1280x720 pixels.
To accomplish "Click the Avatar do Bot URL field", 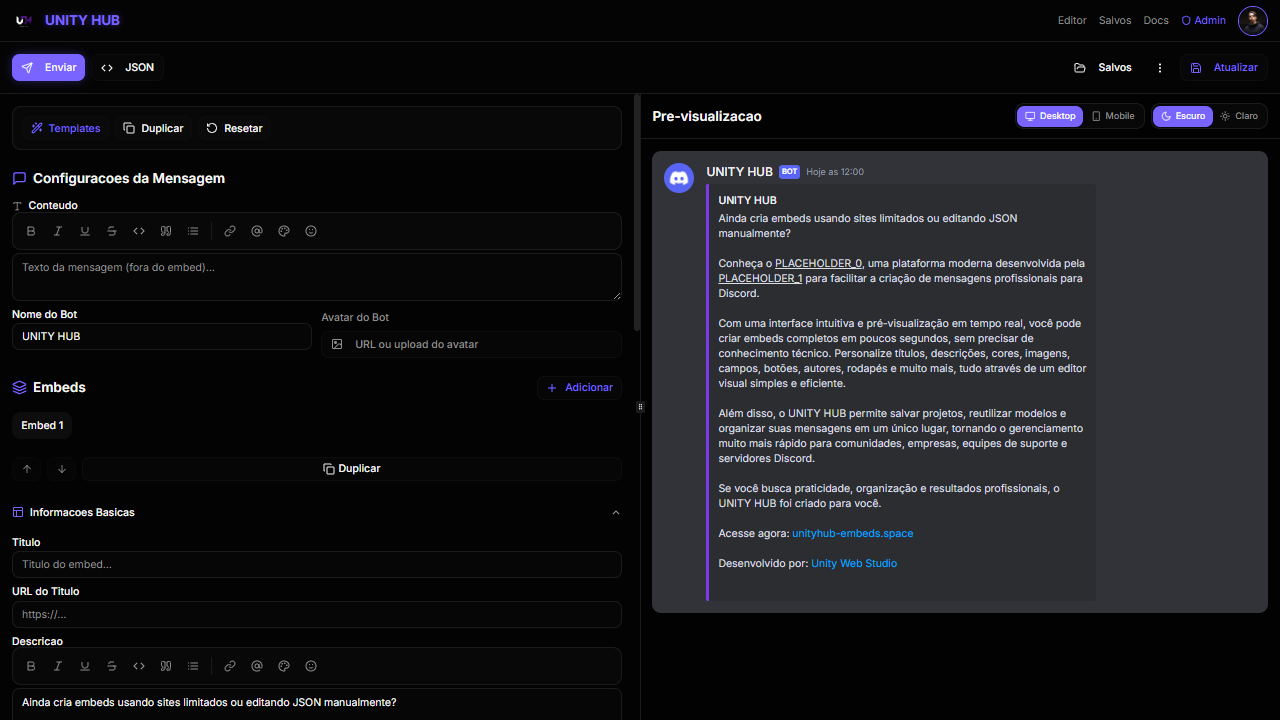I will [472, 344].
